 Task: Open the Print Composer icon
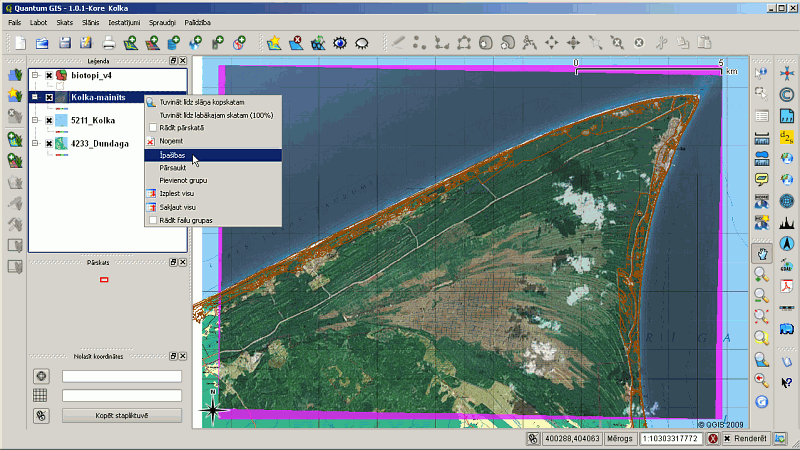coord(108,43)
